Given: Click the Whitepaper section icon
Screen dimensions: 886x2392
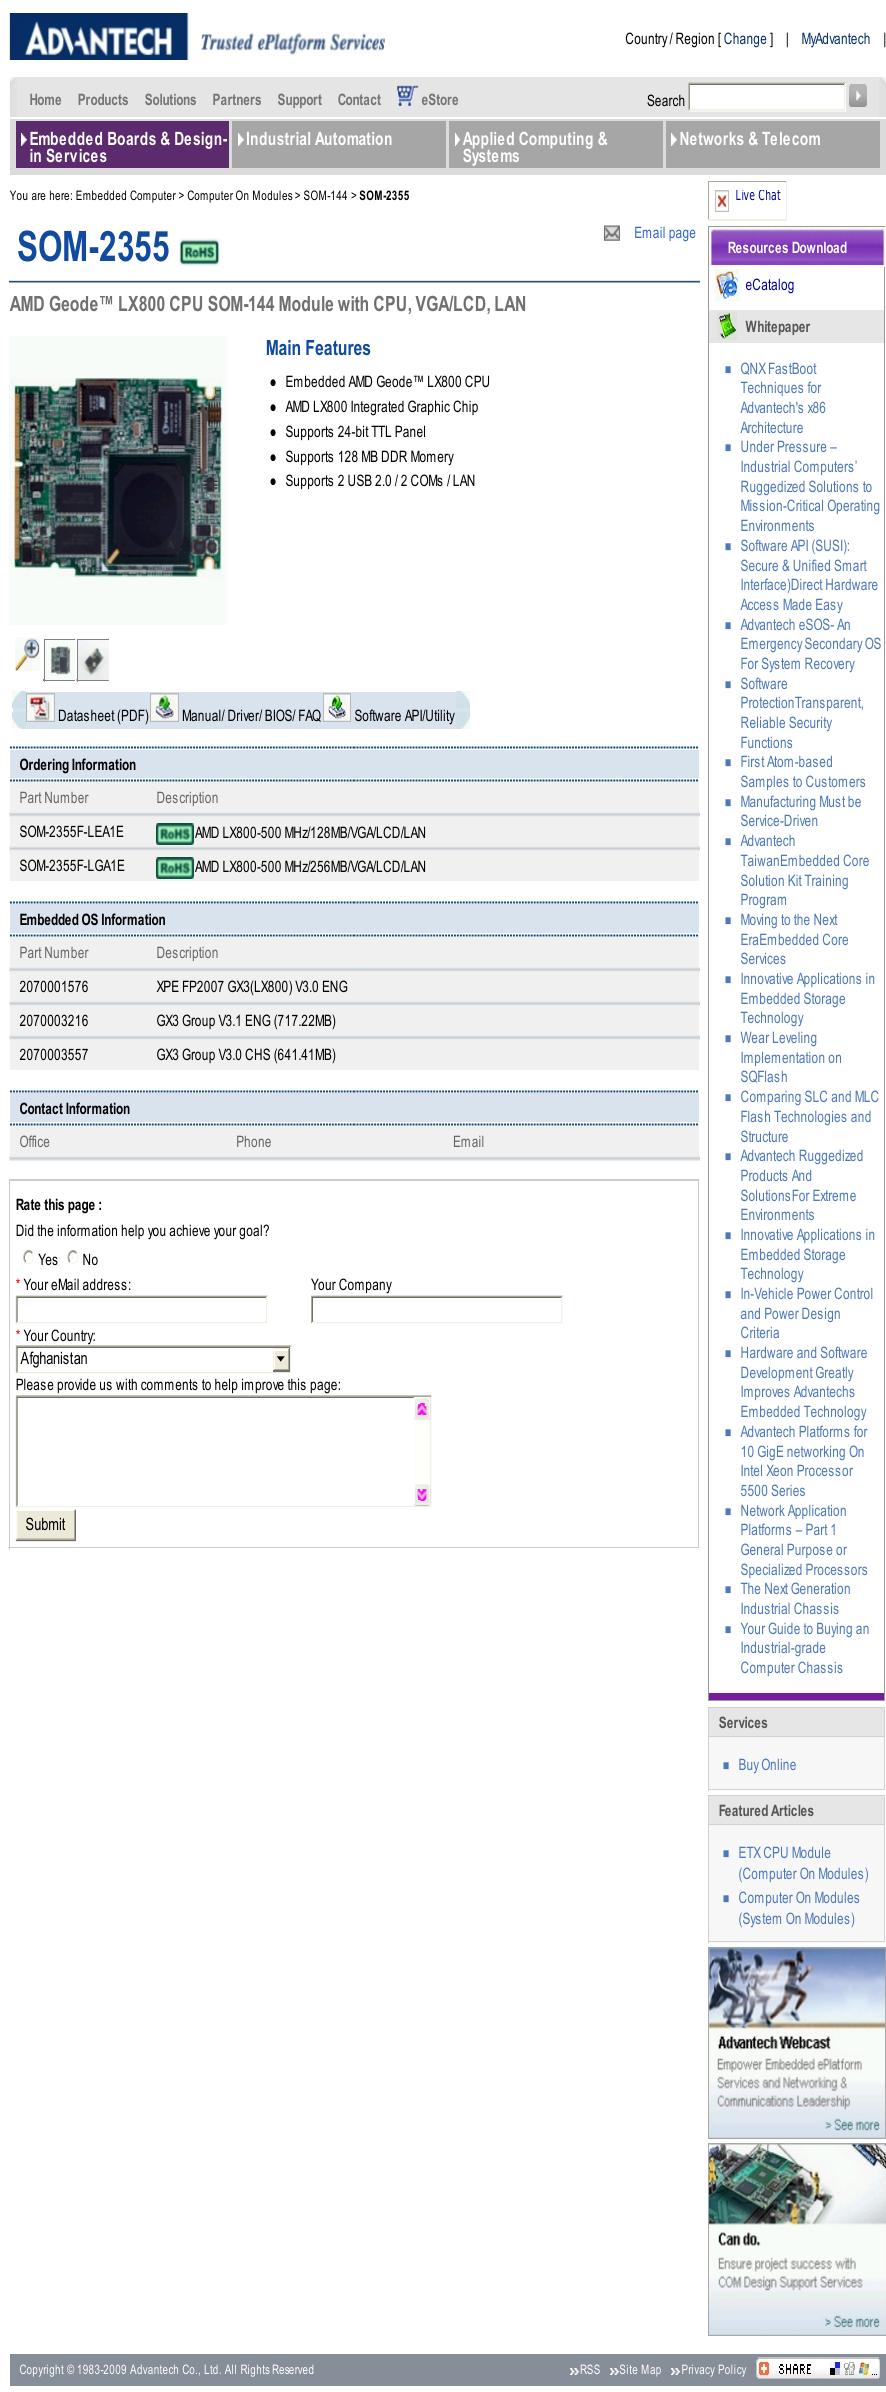Looking at the screenshot, I should coord(727,327).
